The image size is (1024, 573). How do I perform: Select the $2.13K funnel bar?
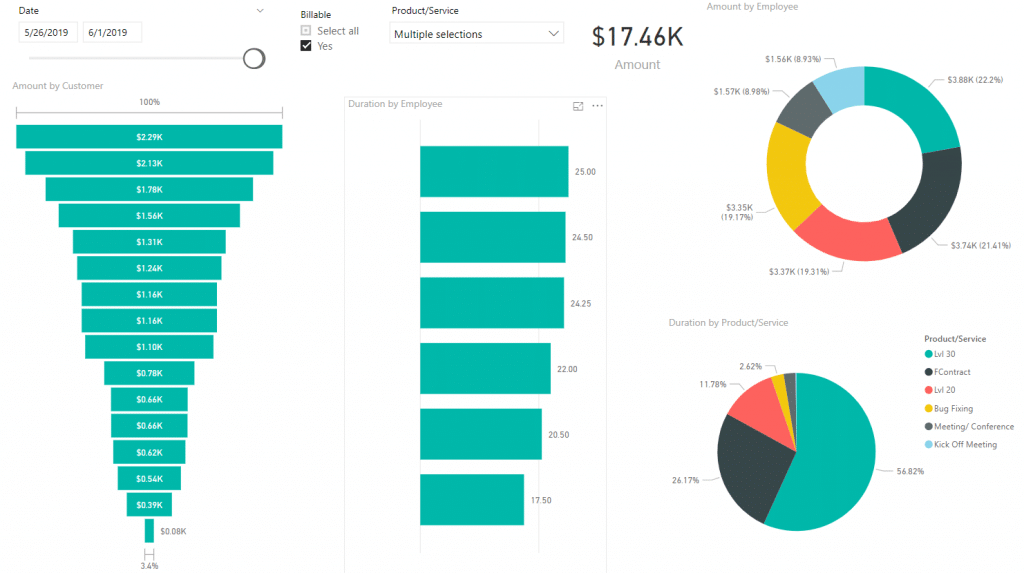[x=149, y=163]
